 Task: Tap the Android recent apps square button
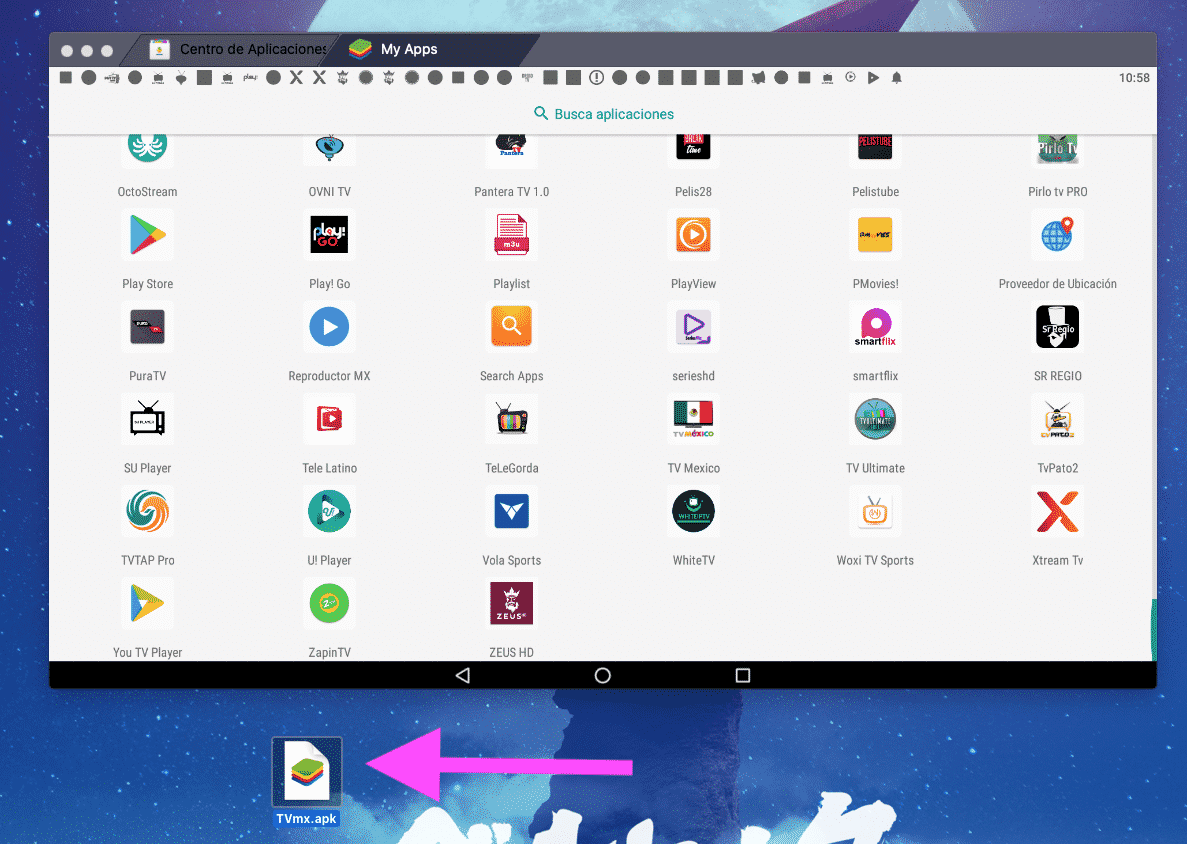(742, 676)
